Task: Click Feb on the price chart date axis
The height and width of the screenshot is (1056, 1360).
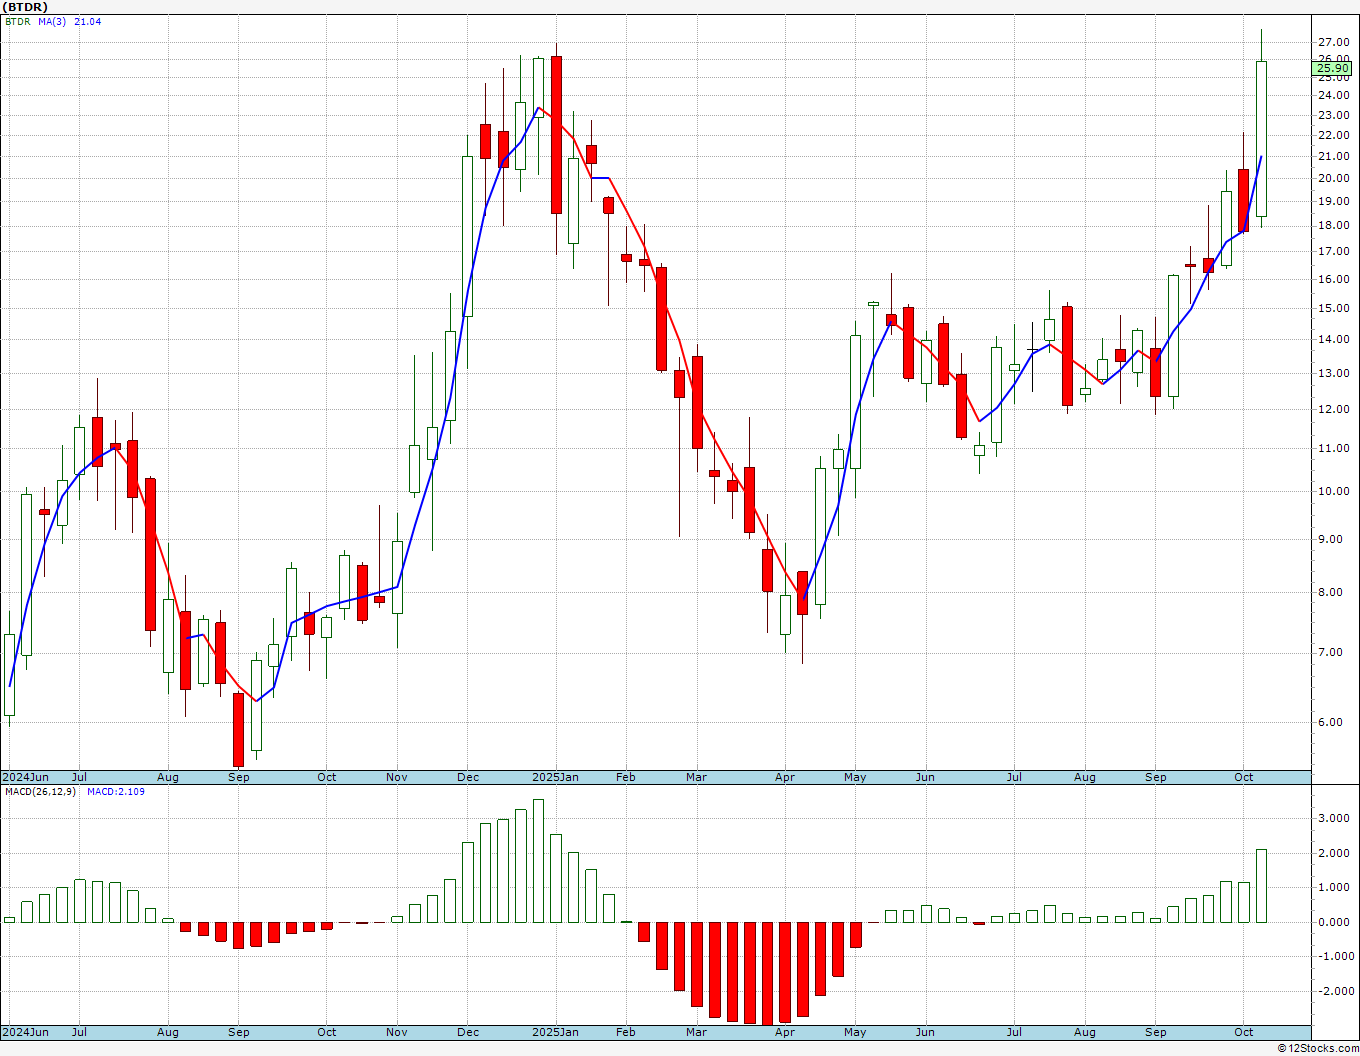Action: point(626,777)
